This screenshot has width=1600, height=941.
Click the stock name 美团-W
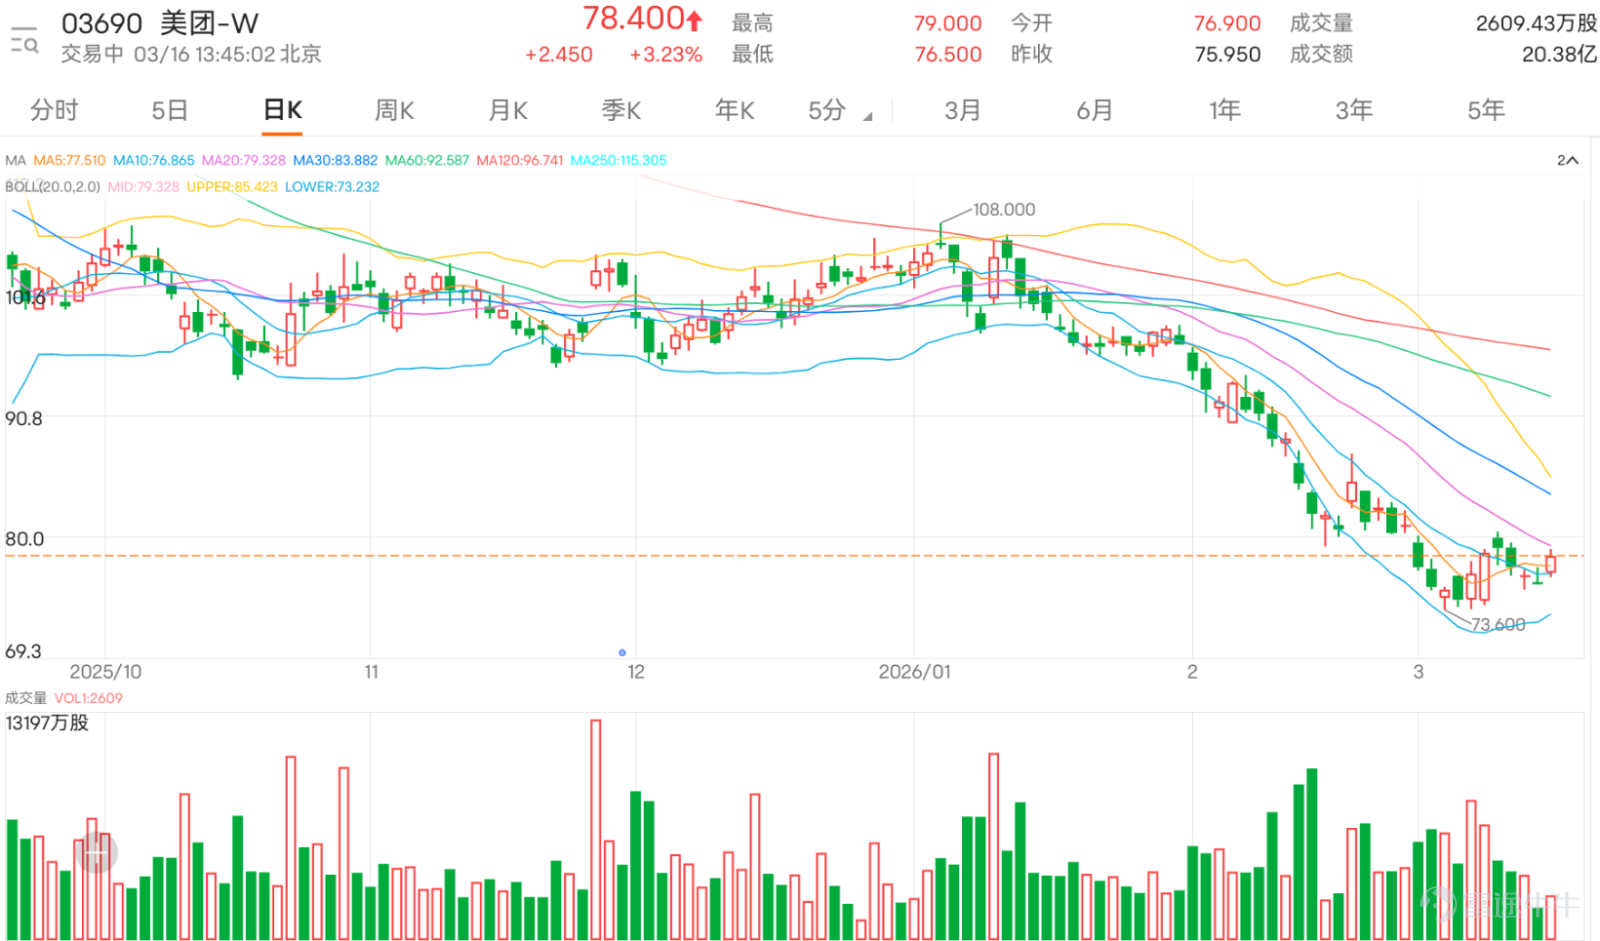tap(209, 23)
